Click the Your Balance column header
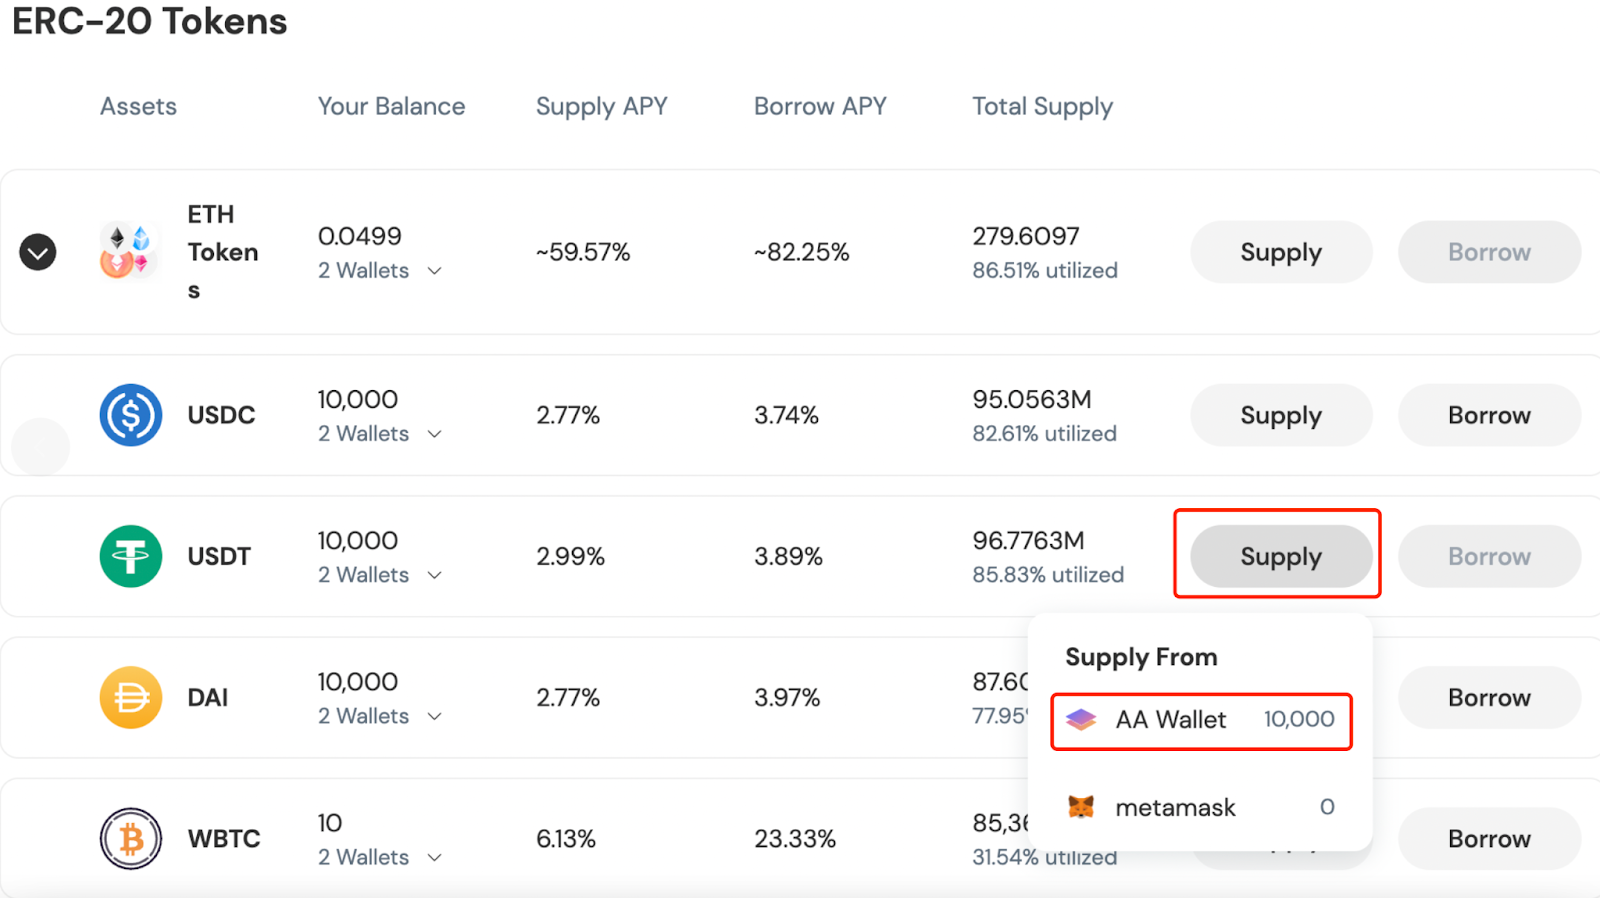The height and width of the screenshot is (898, 1600). pos(391,106)
